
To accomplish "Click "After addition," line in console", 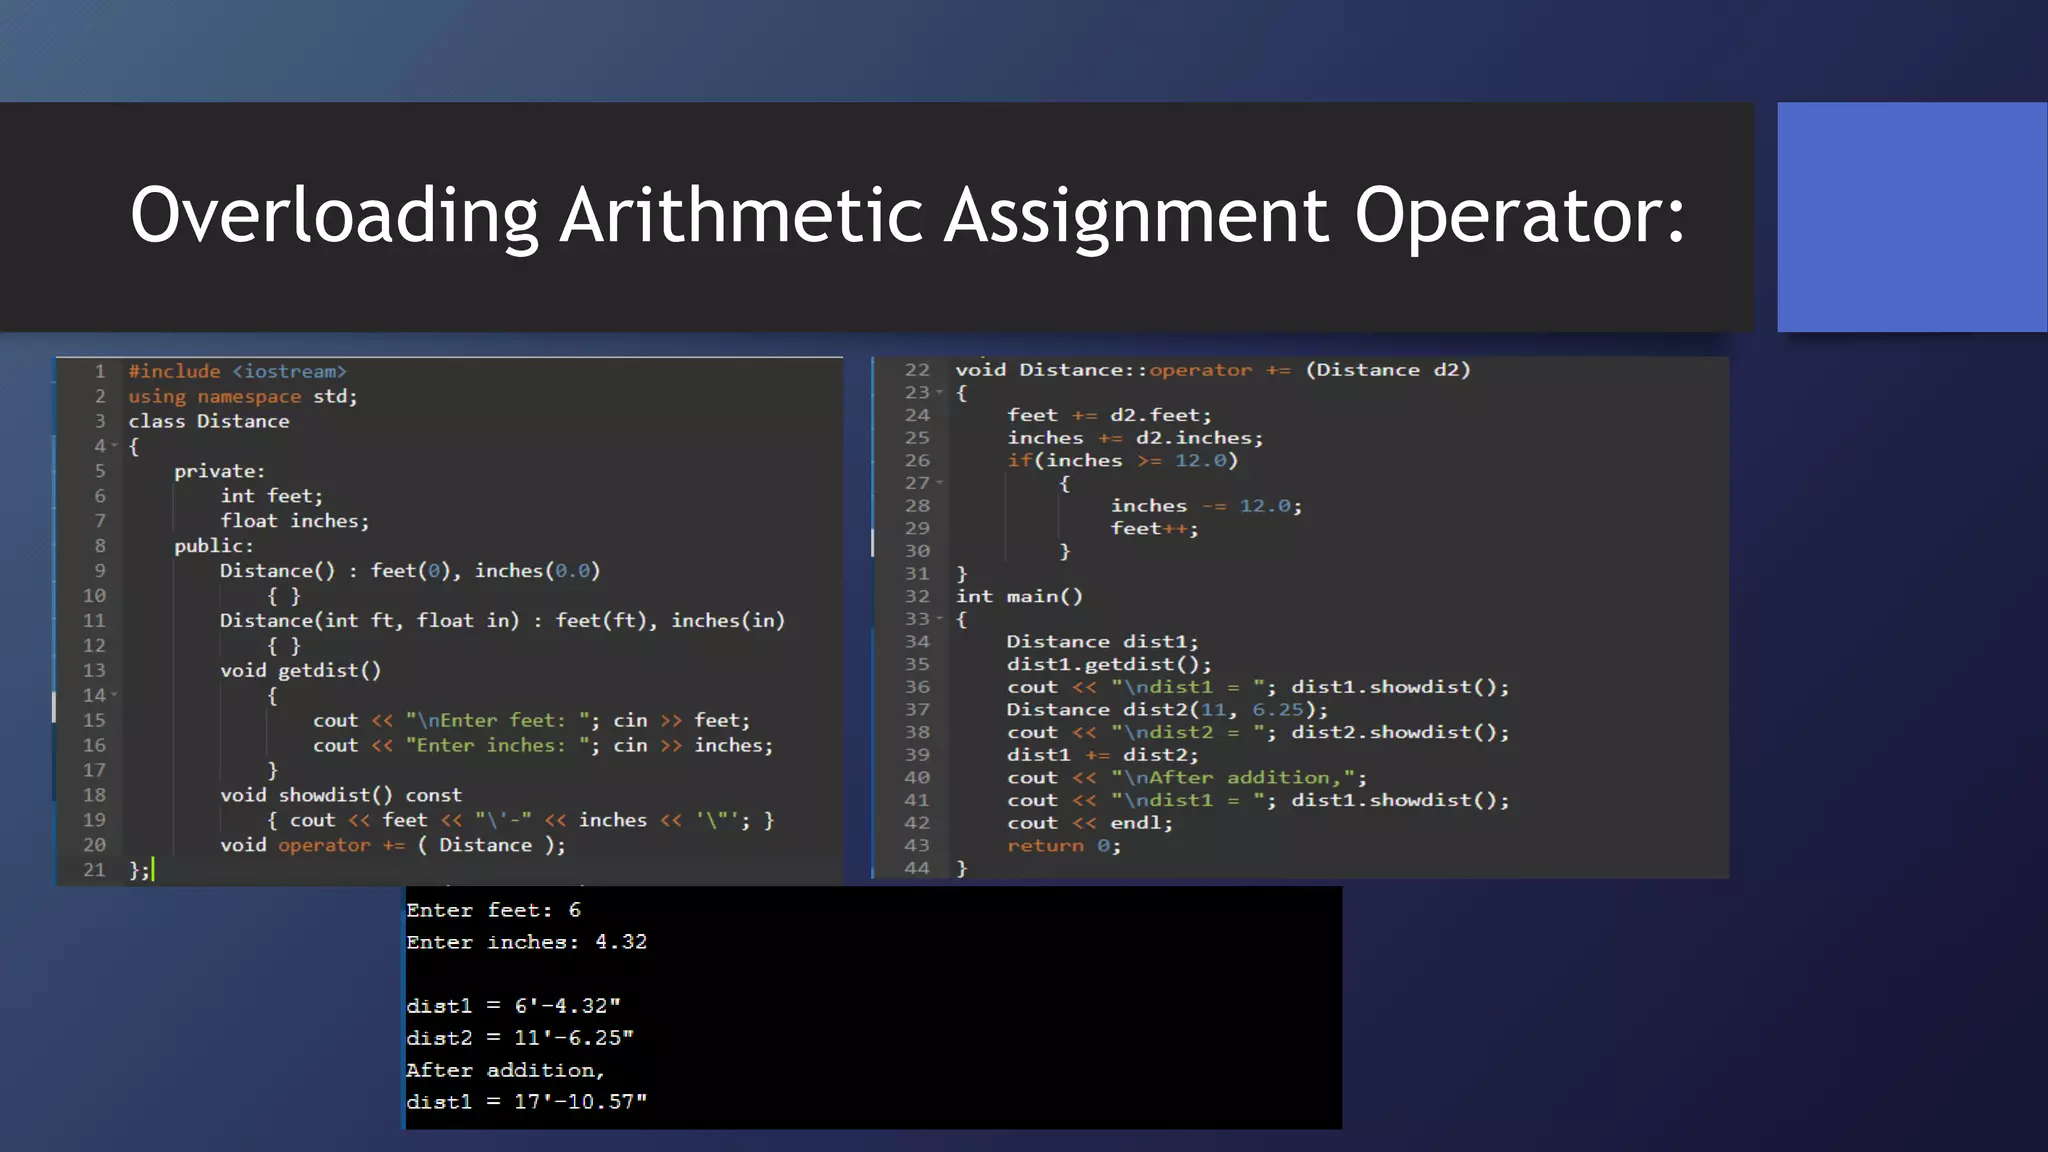I will pyautogui.click(x=505, y=1070).
